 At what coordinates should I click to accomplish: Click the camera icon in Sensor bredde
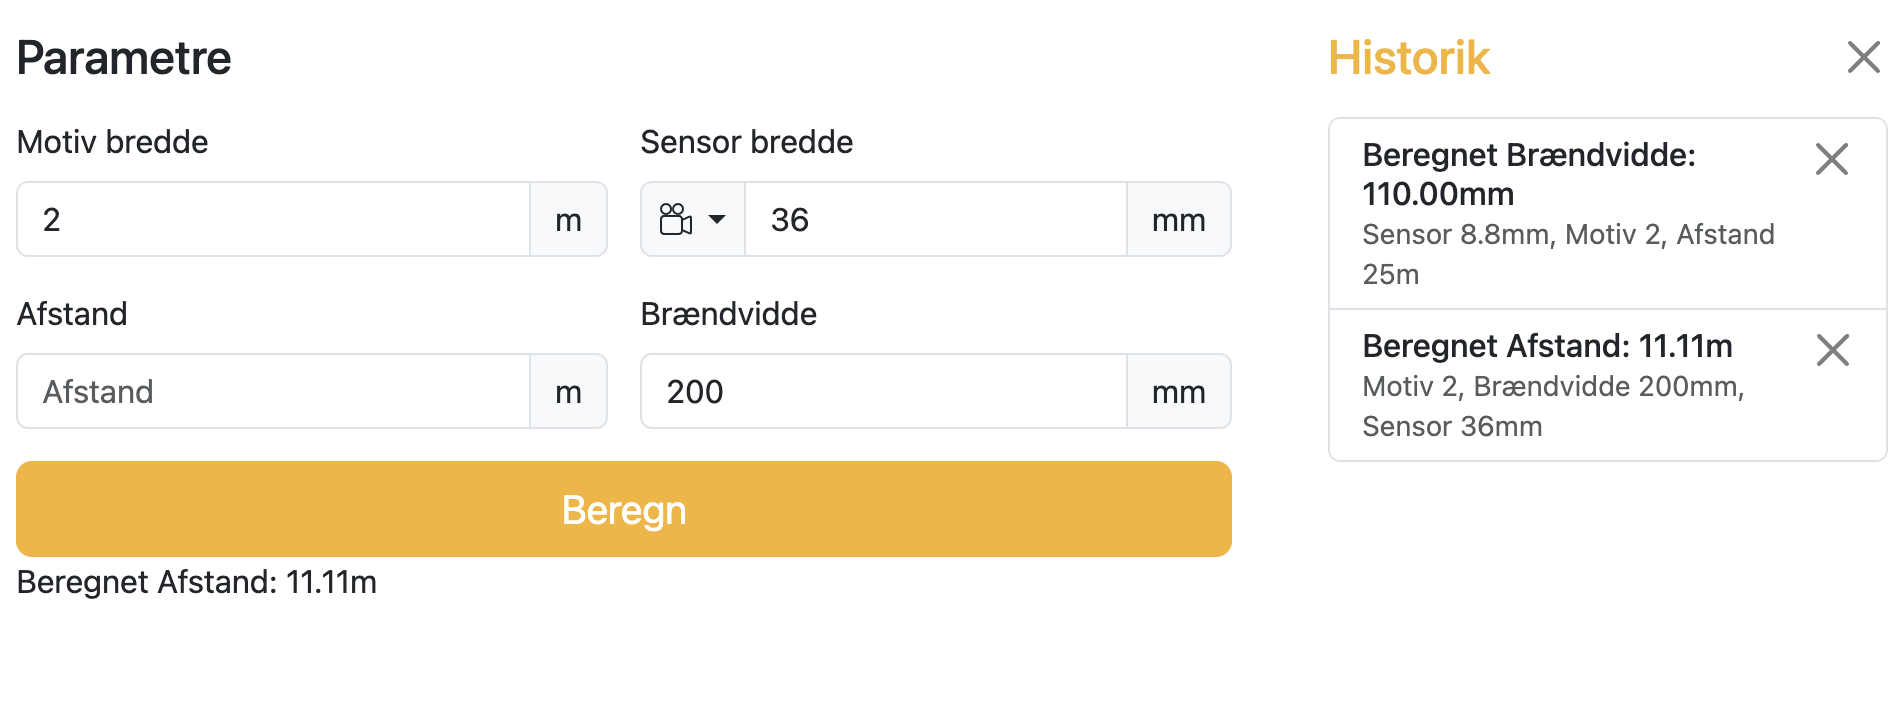point(675,219)
